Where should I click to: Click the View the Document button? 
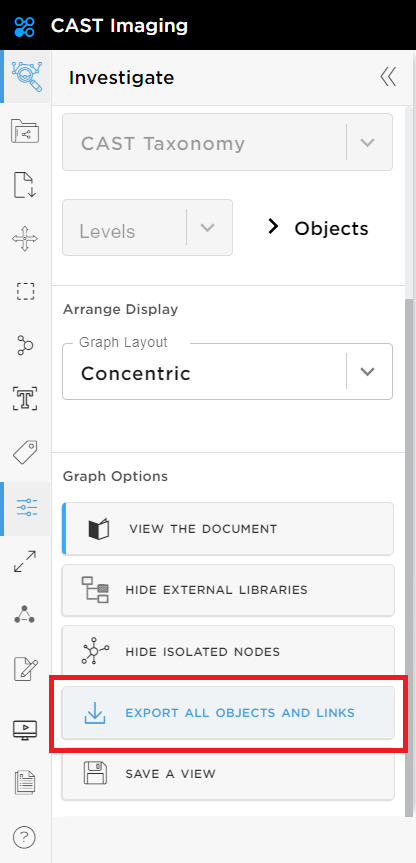(228, 529)
